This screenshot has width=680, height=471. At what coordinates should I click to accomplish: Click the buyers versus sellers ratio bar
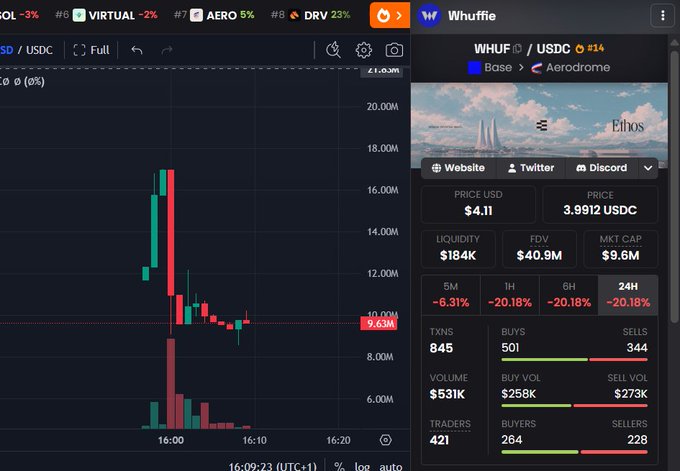[574, 452]
